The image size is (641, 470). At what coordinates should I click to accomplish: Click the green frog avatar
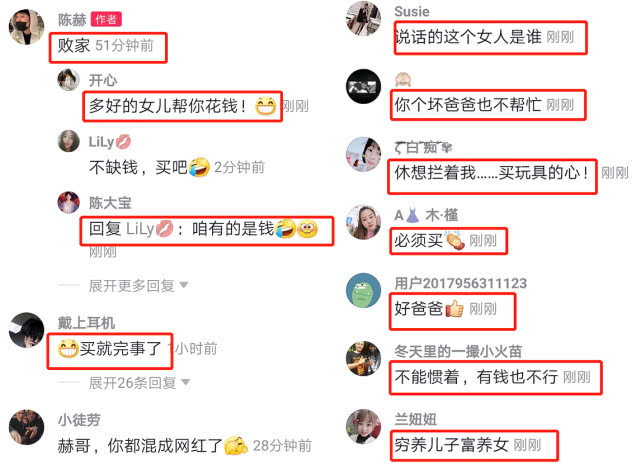[x=363, y=291]
